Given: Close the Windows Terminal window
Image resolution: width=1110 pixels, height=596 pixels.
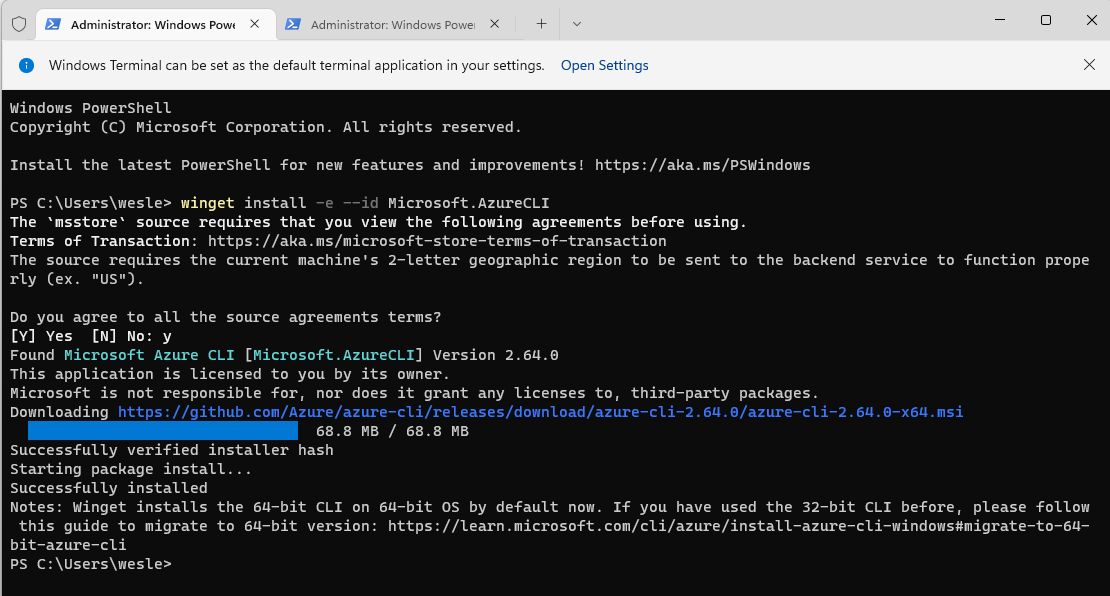Looking at the screenshot, I should (x=1092, y=20).
